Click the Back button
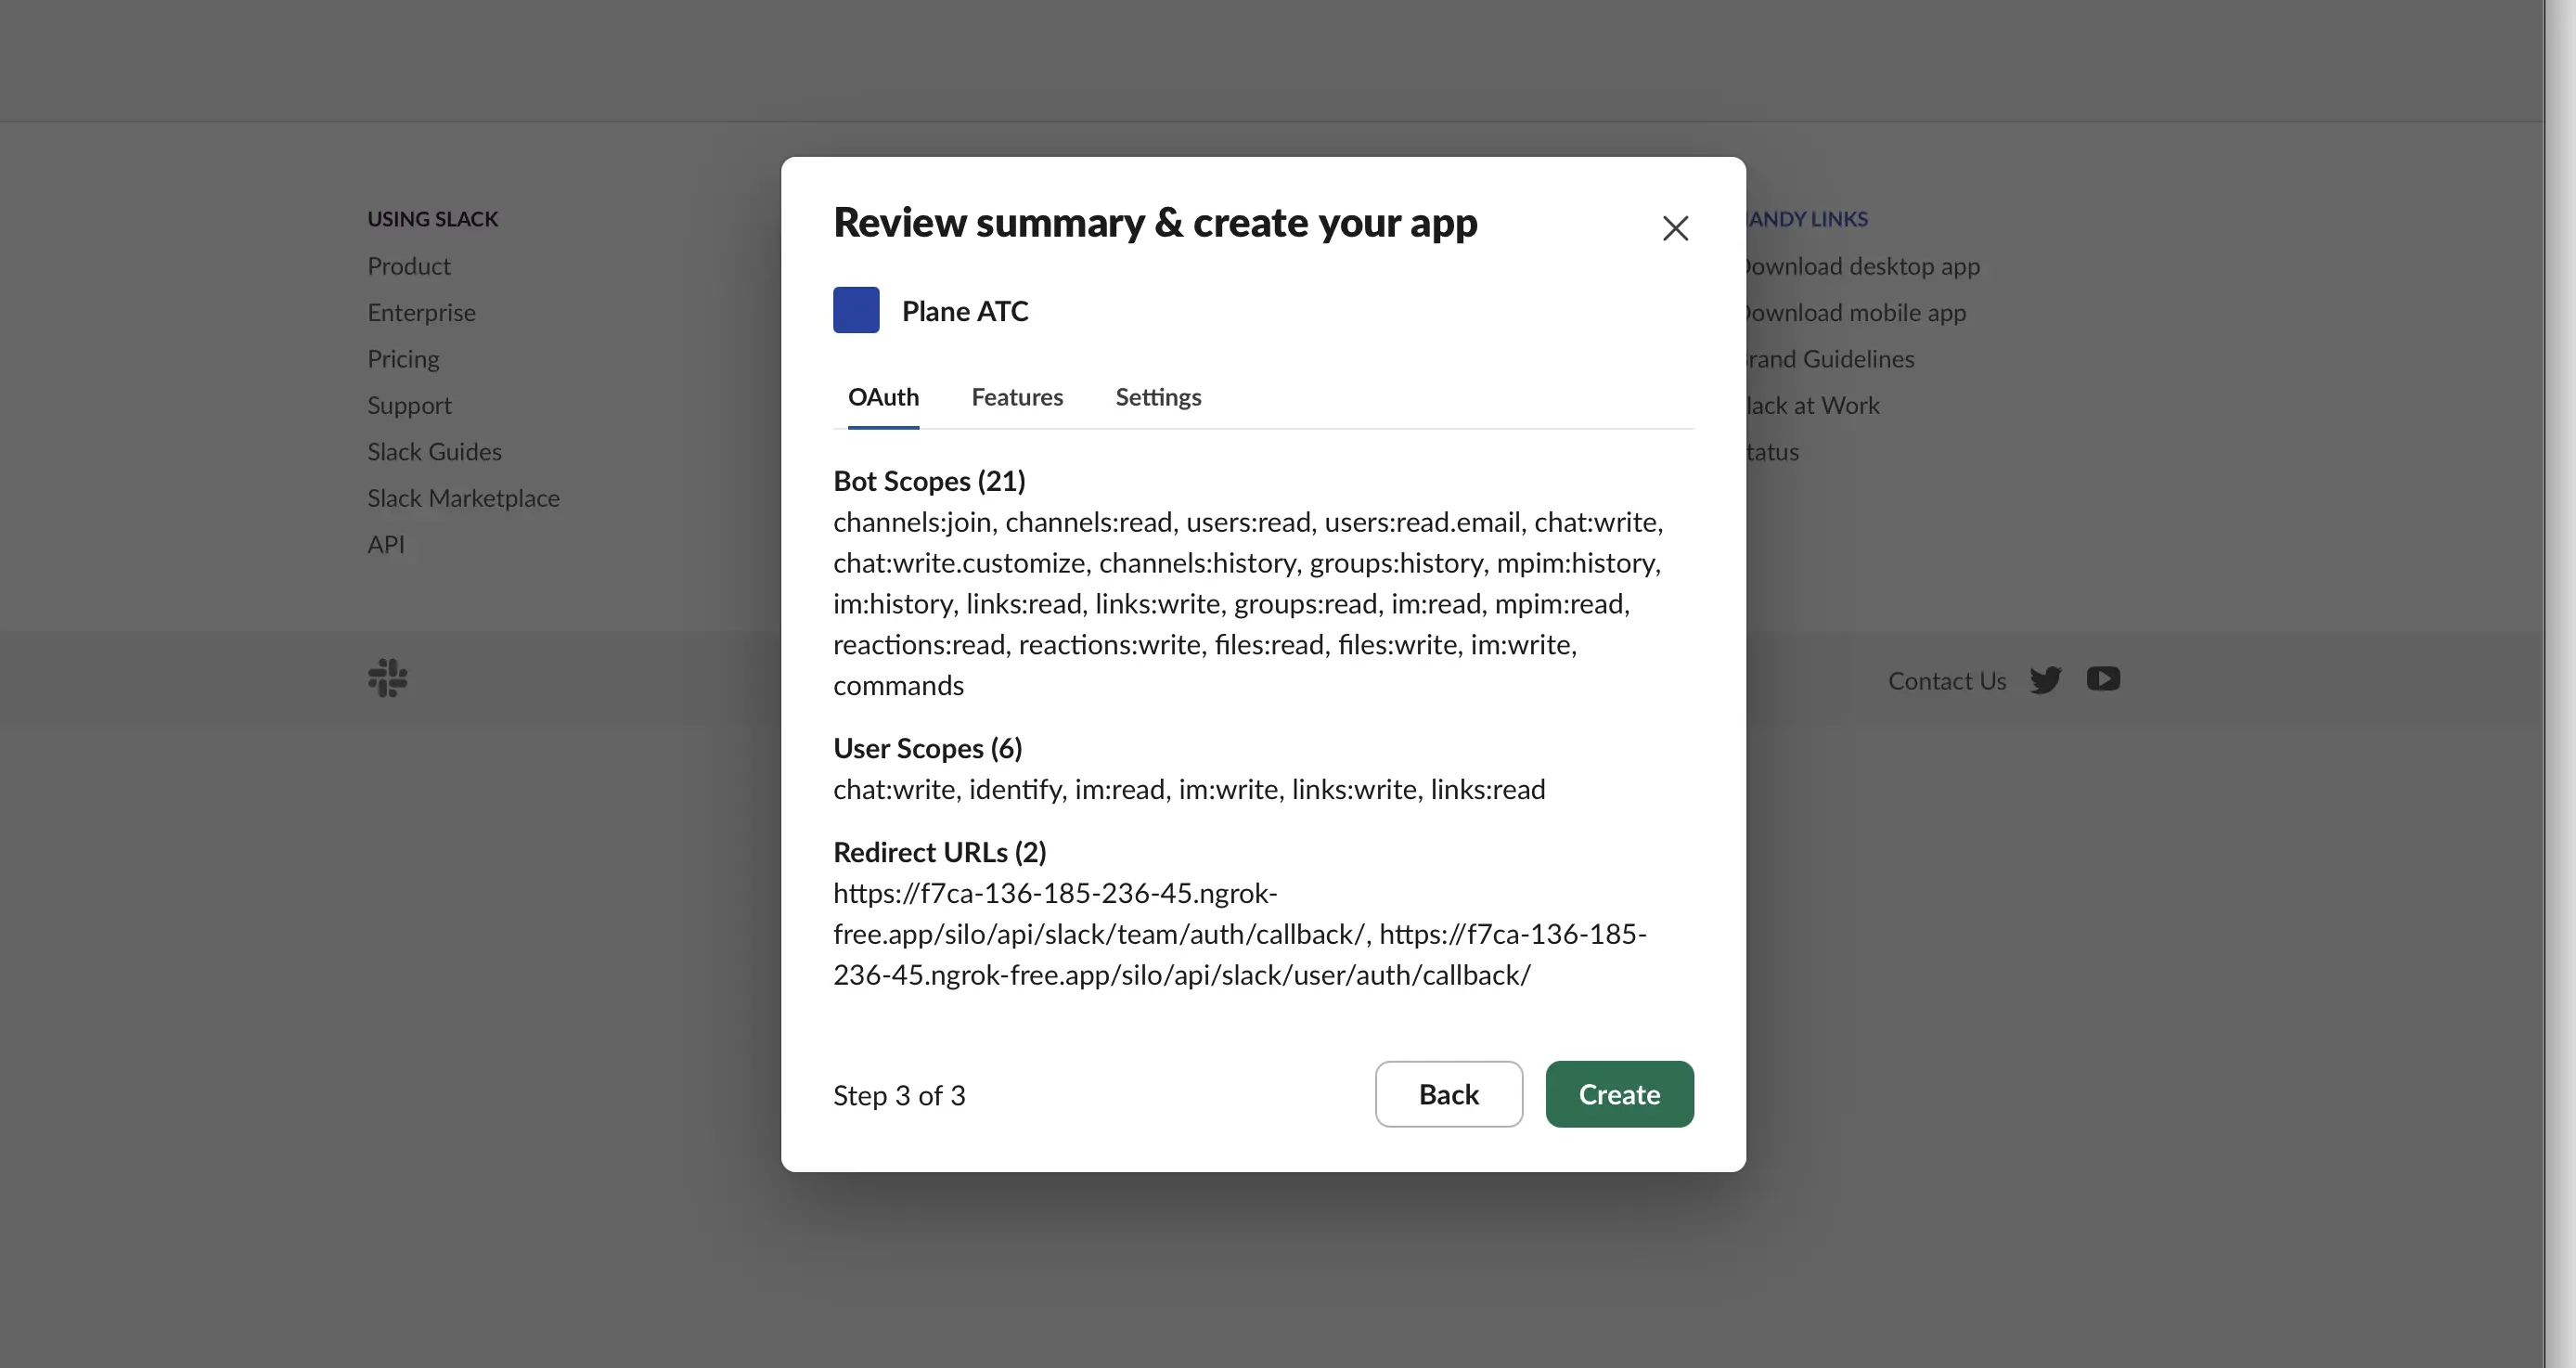Screen dimensions: 2576x1368 pyautogui.click(x=1448, y=1094)
